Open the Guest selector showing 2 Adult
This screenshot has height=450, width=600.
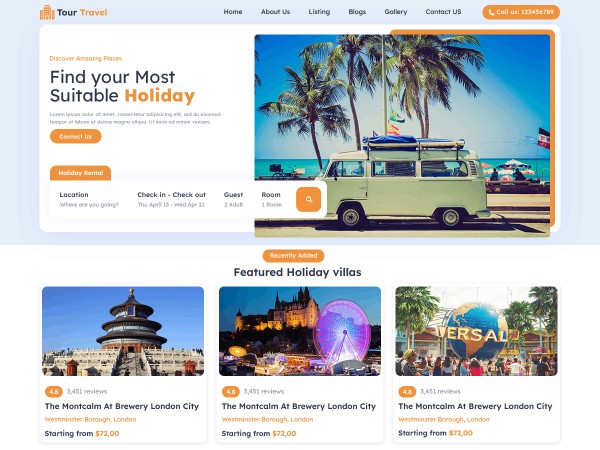pos(233,199)
